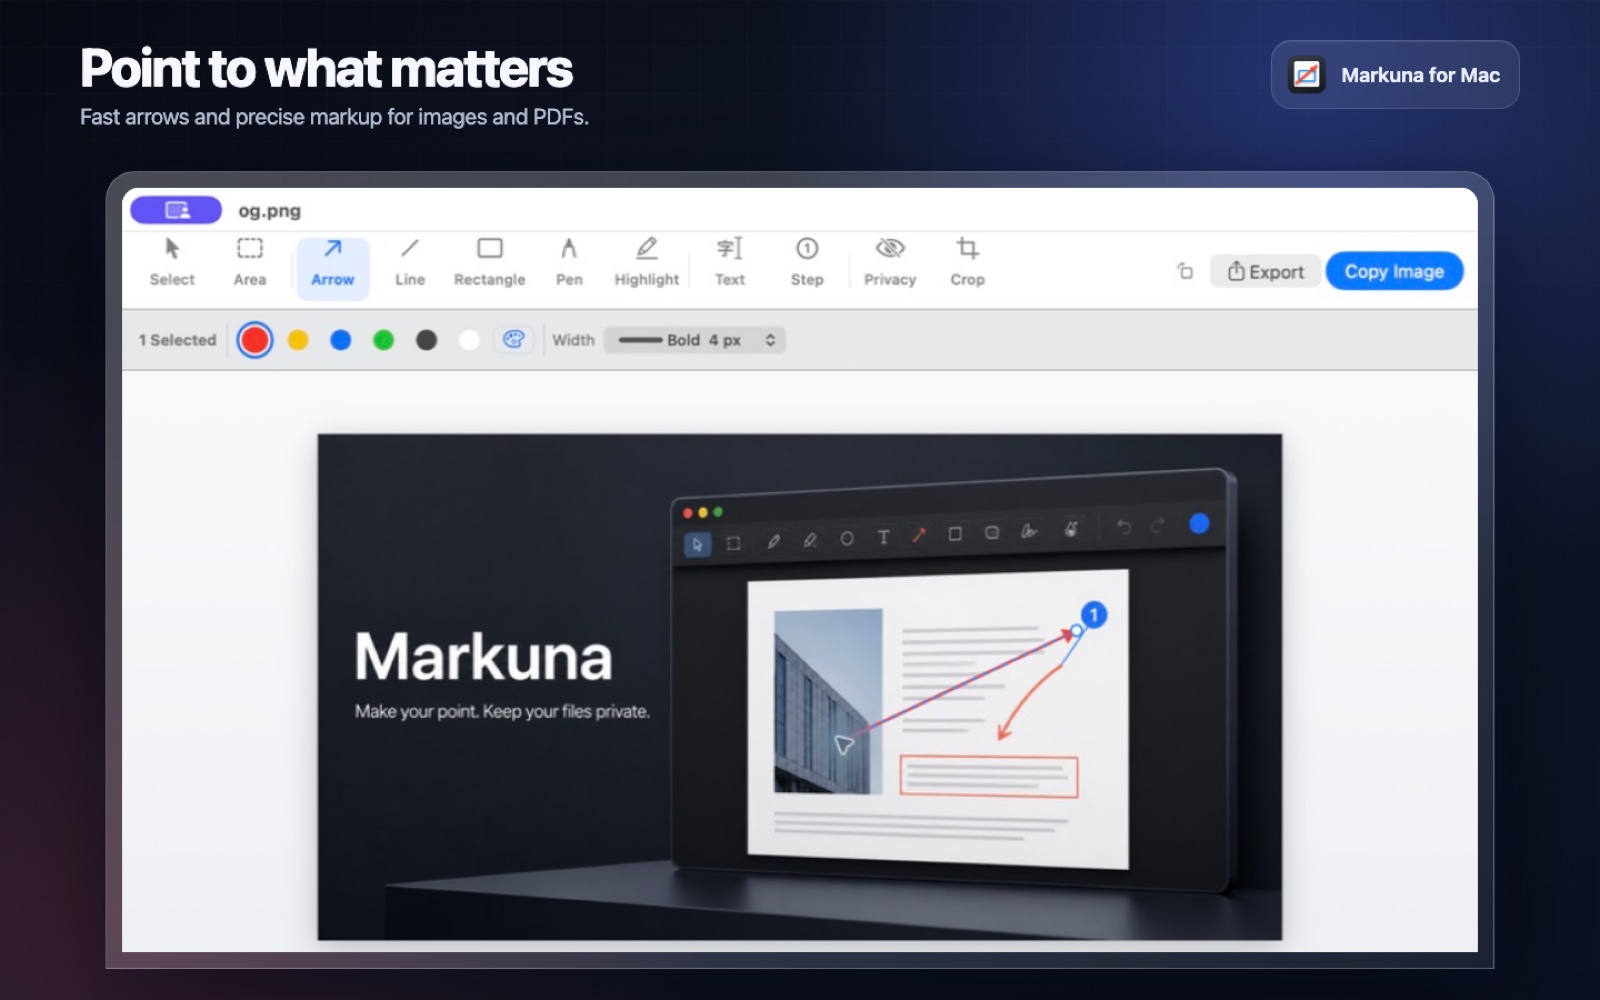The image size is (1600, 1000).
Task: Open the Markuna for Mac badge
Action: pyautogui.click(x=1395, y=75)
